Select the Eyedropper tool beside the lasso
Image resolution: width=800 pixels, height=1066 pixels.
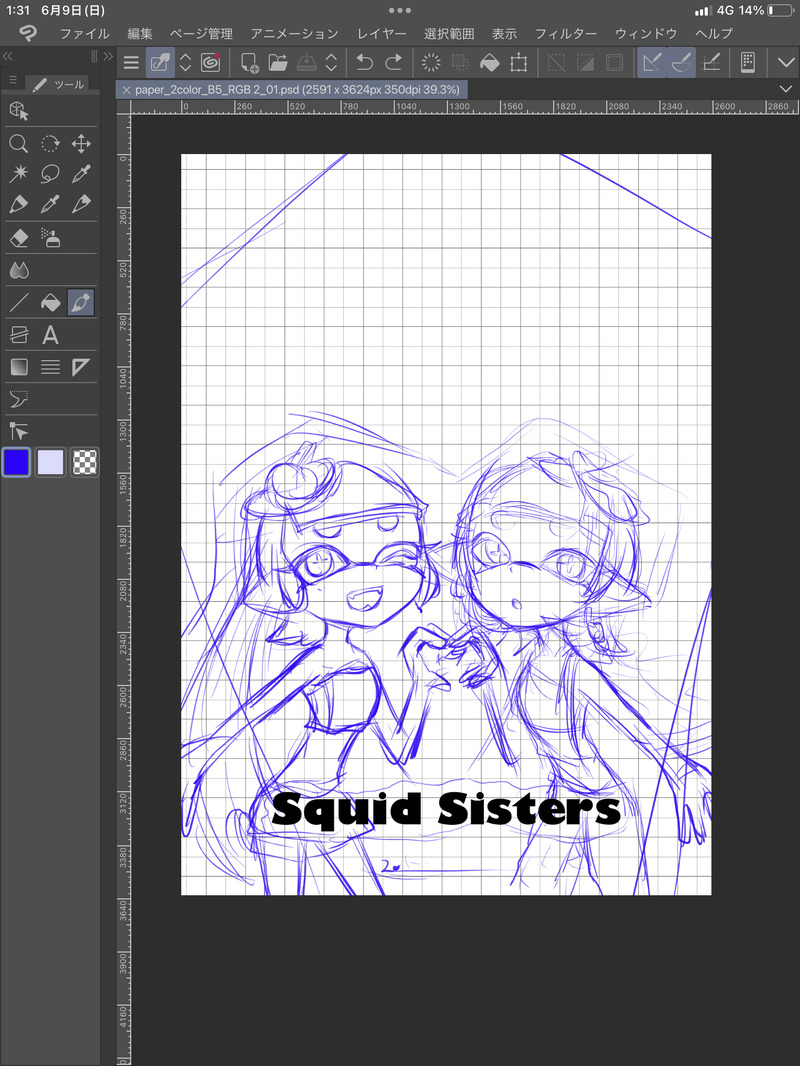(x=81, y=173)
